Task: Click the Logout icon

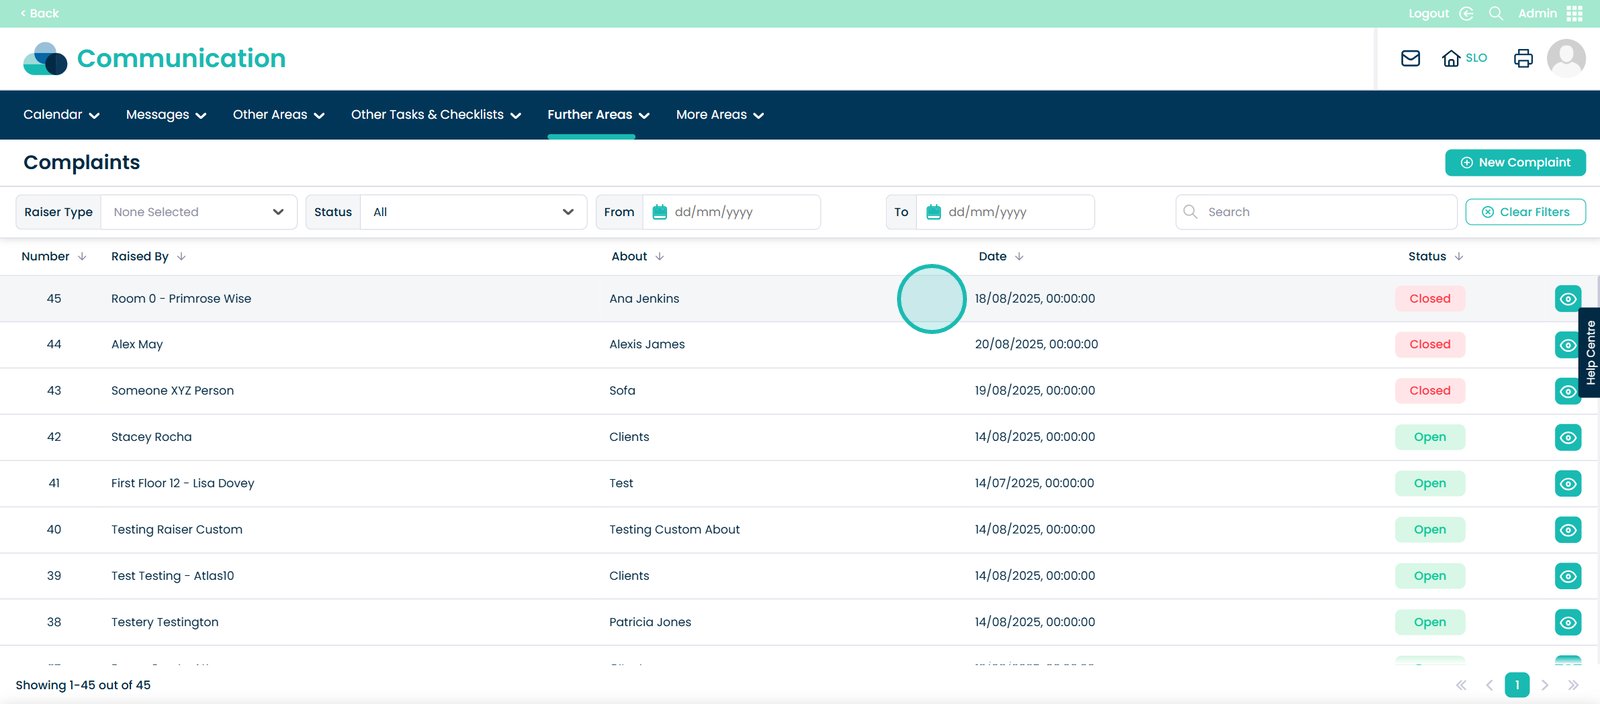Action: [x=1466, y=13]
